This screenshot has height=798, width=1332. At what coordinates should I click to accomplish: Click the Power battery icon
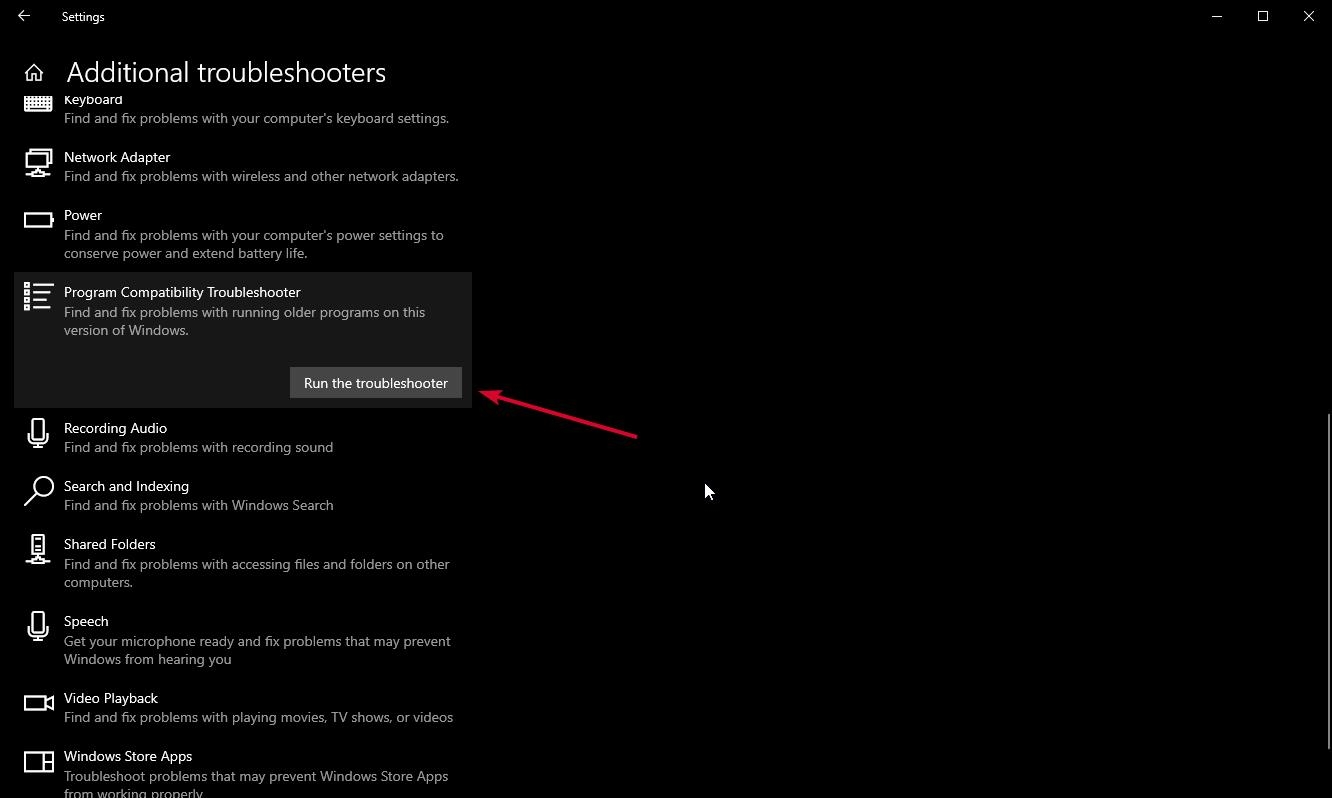pos(38,220)
